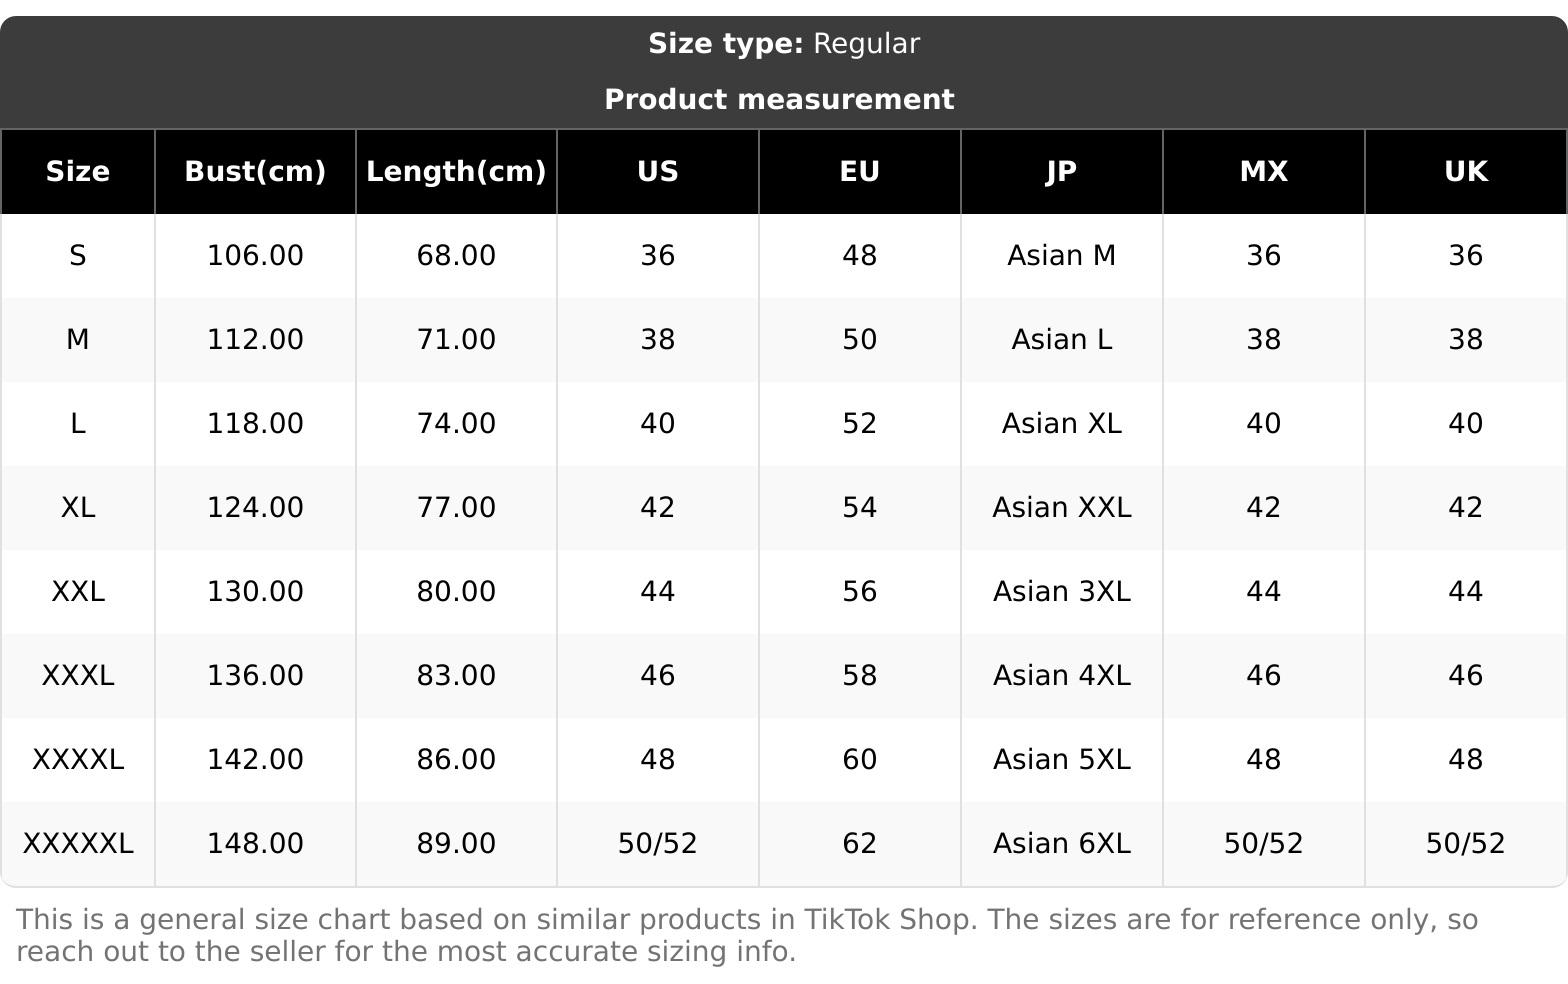Select the US column header

pyautogui.click(x=658, y=172)
